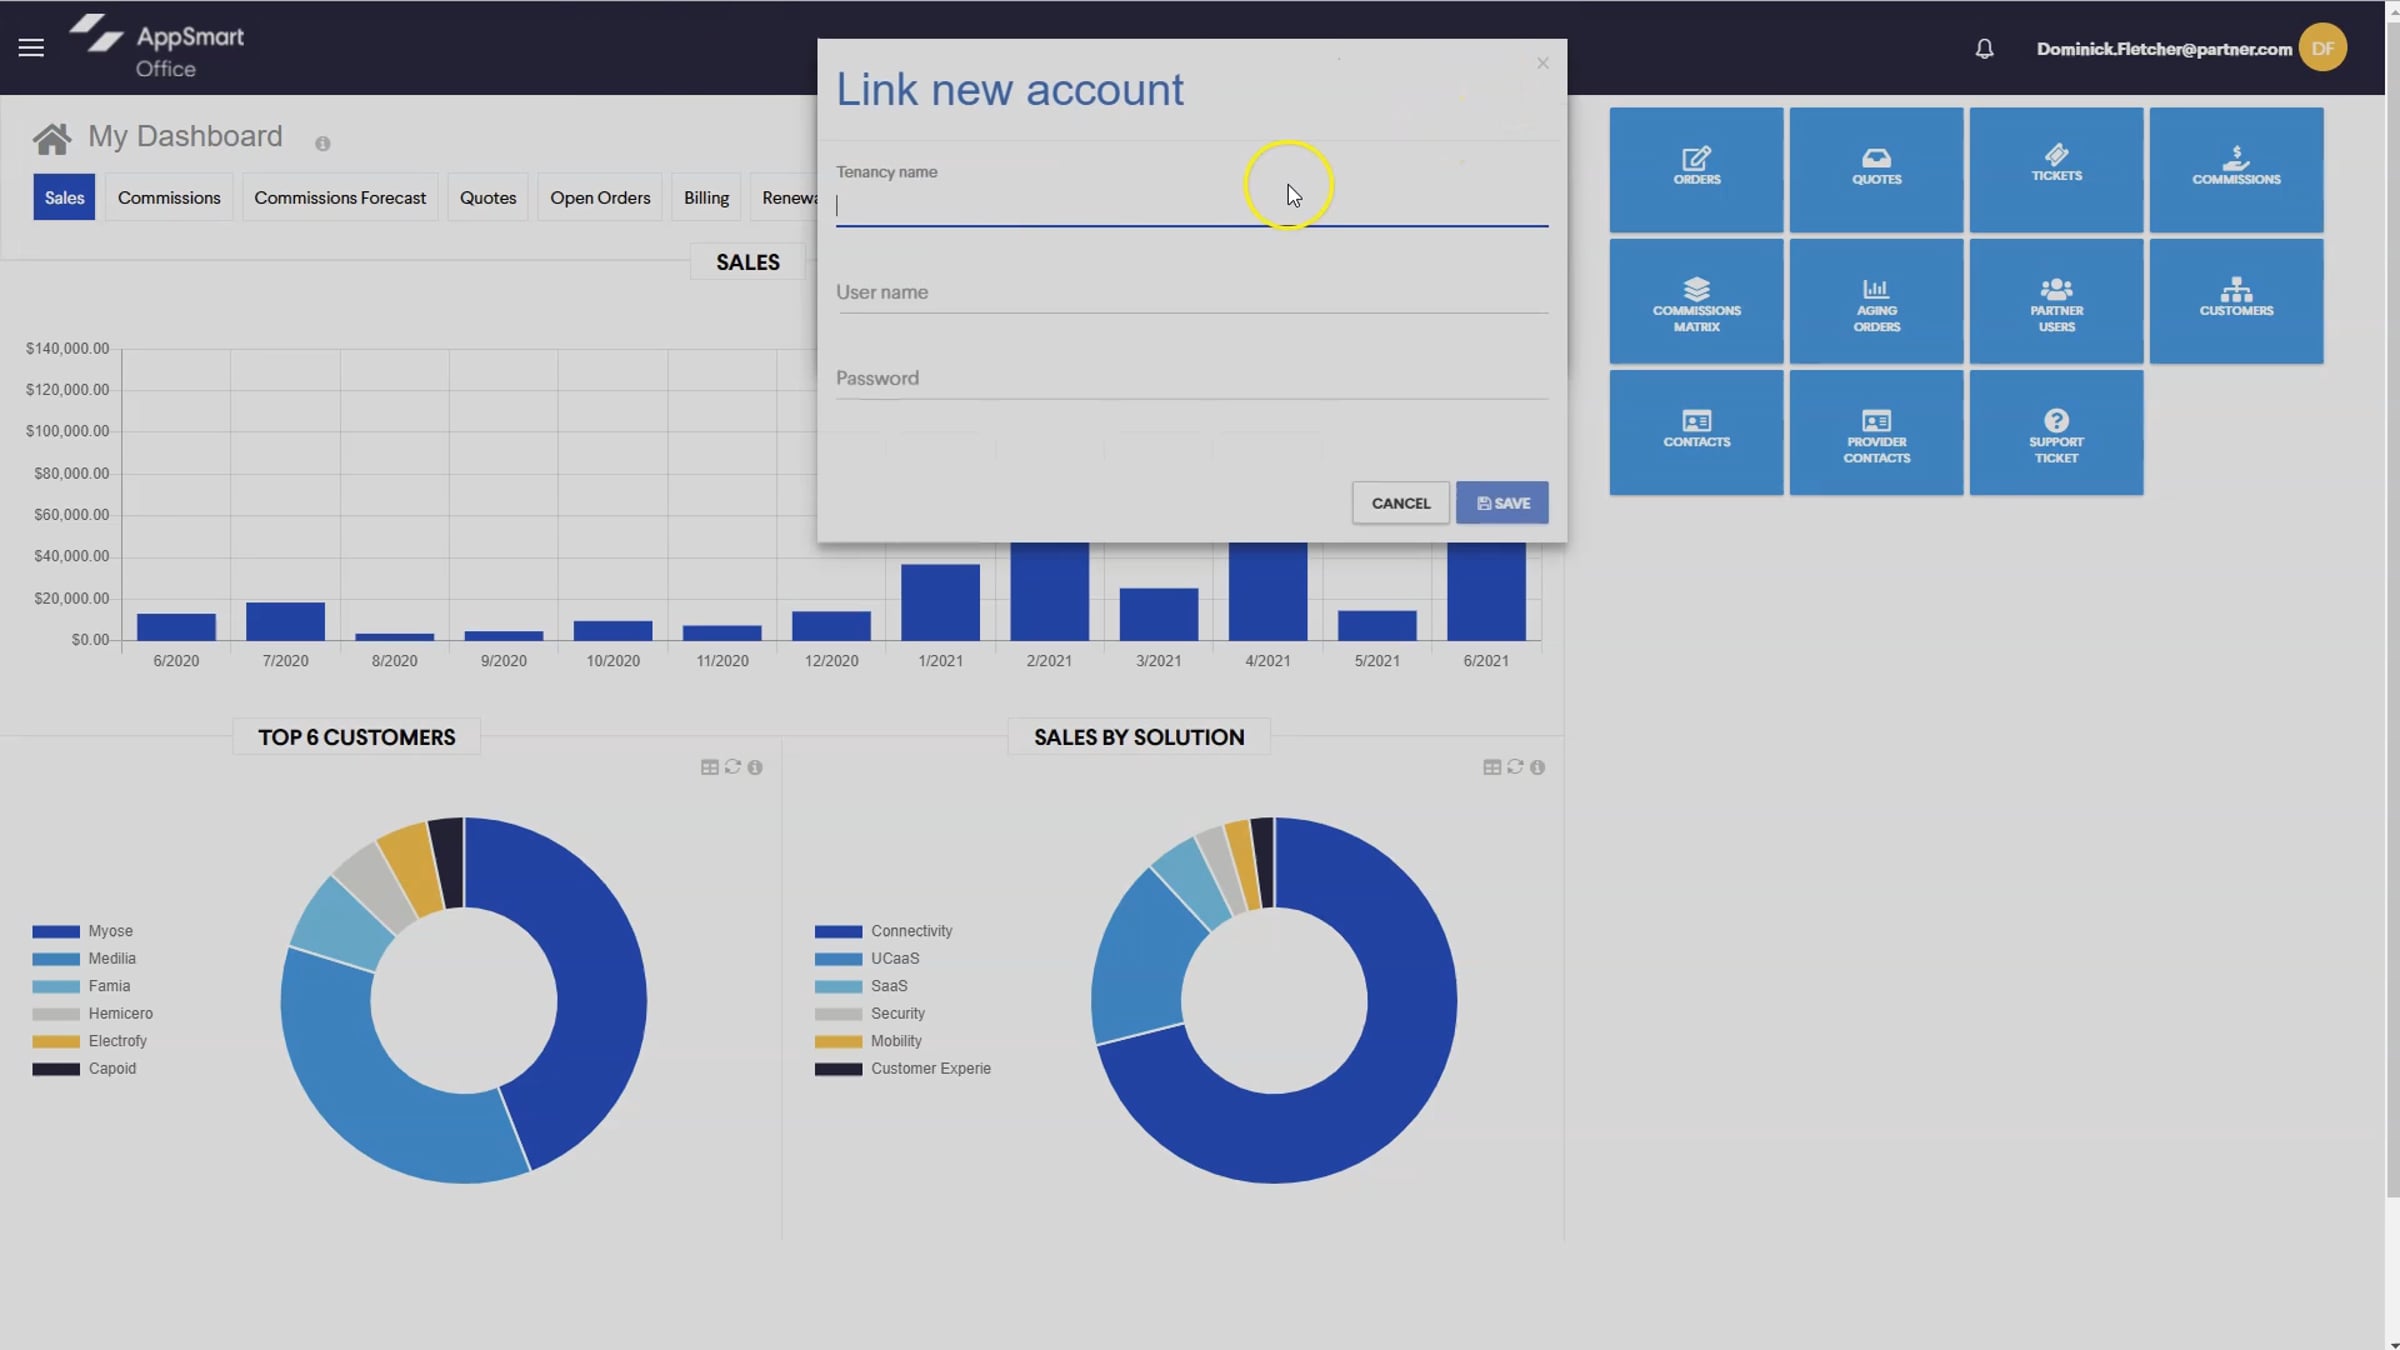Toggle Myose legend color swatch
The height and width of the screenshot is (1350, 2400).
point(56,931)
